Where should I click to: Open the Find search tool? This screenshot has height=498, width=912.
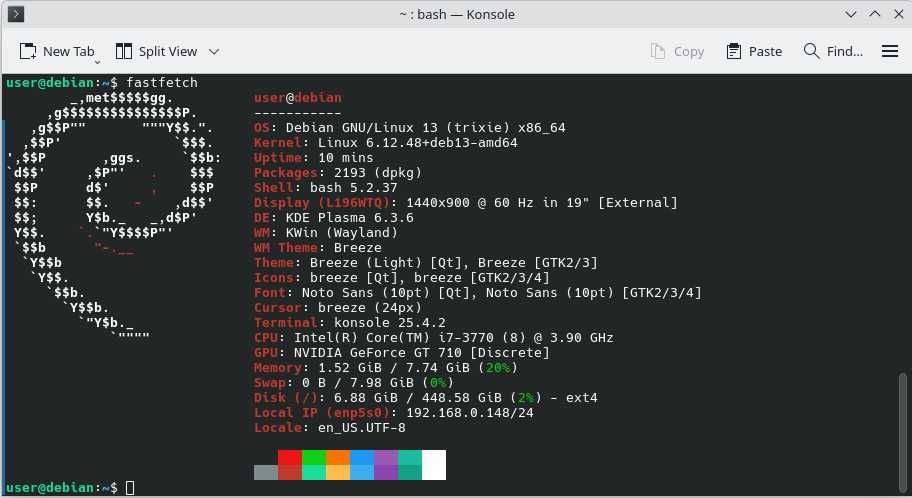(x=833, y=51)
